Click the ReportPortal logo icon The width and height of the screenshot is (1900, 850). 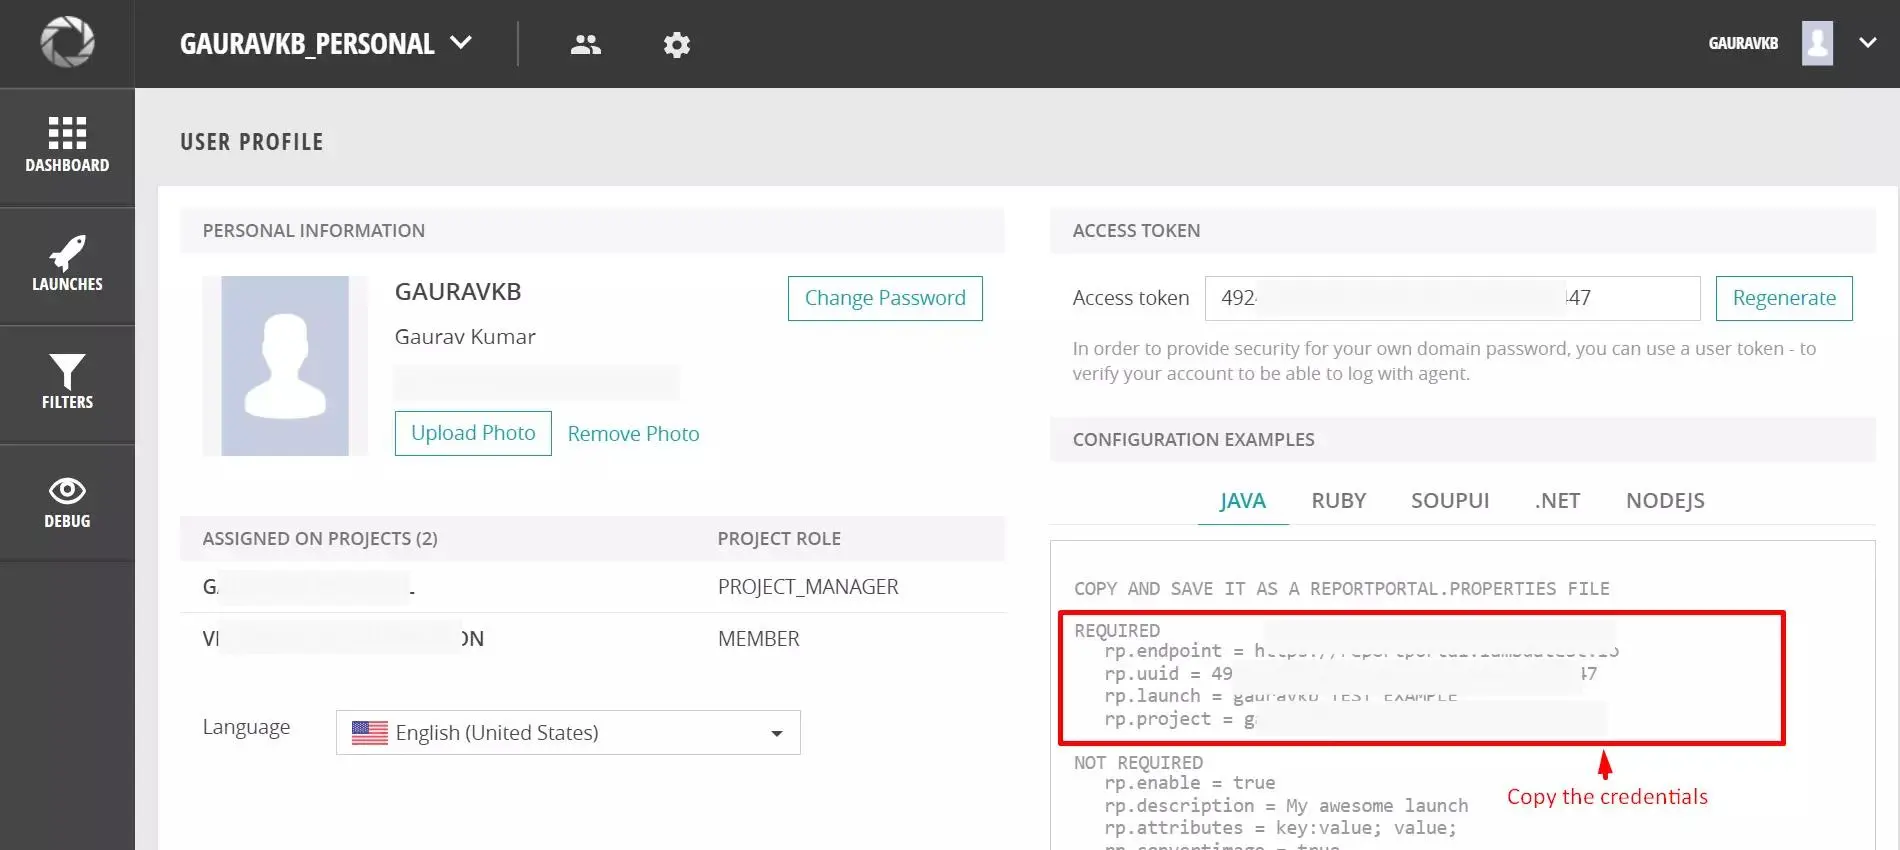[67, 42]
